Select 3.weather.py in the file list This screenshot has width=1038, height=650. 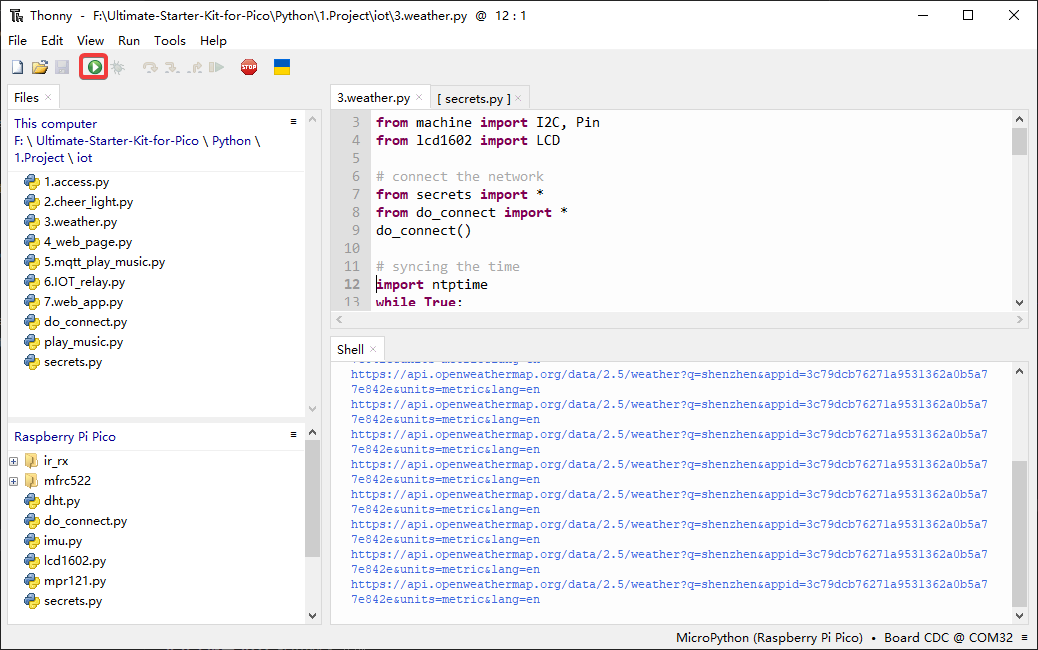[x=80, y=221]
